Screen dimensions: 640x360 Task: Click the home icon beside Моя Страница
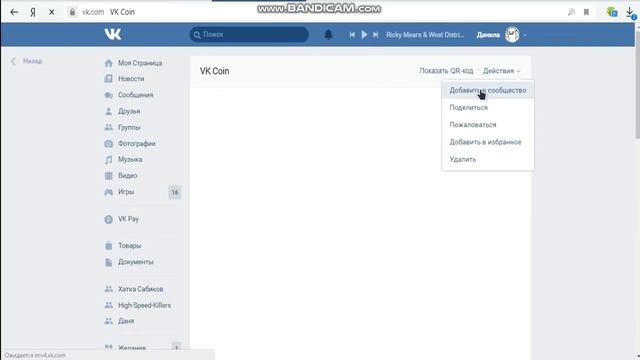[108, 63]
